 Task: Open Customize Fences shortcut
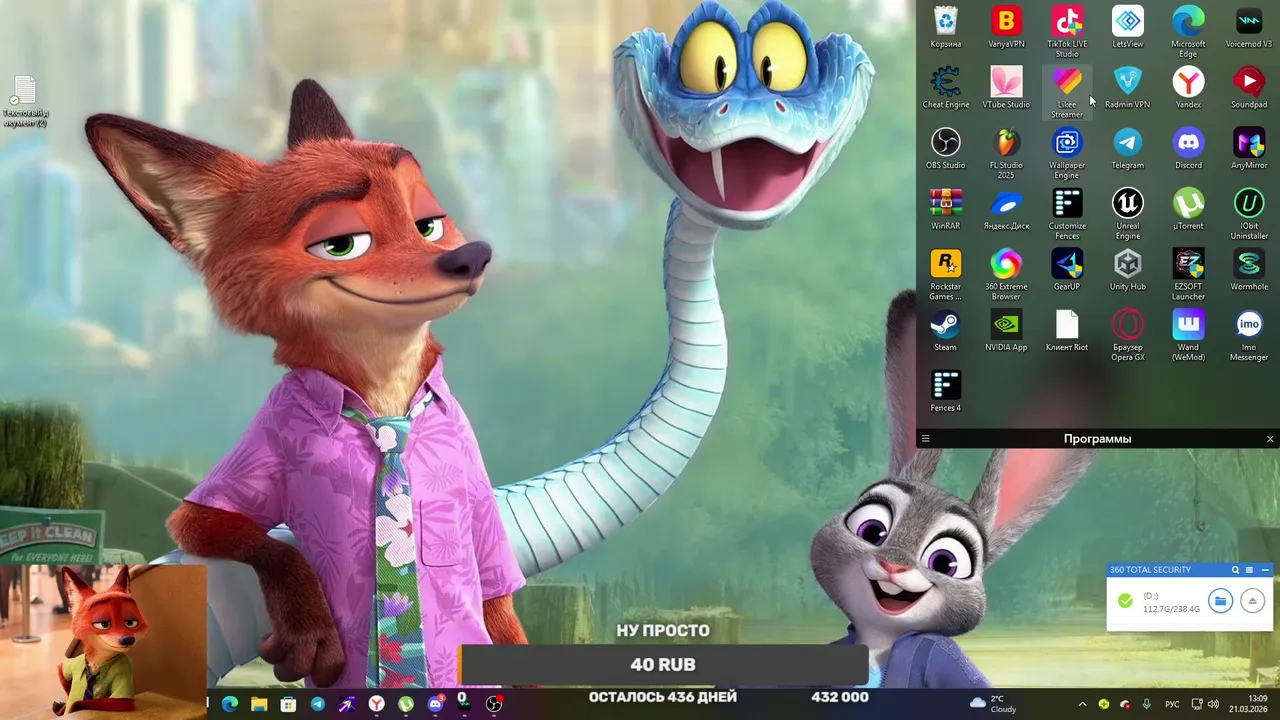coord(1067,214)
